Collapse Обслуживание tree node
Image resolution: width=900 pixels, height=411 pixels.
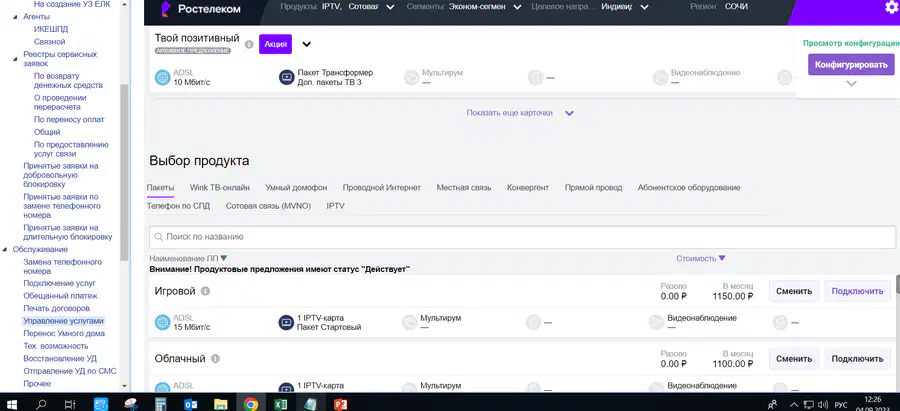coord(6,249)
